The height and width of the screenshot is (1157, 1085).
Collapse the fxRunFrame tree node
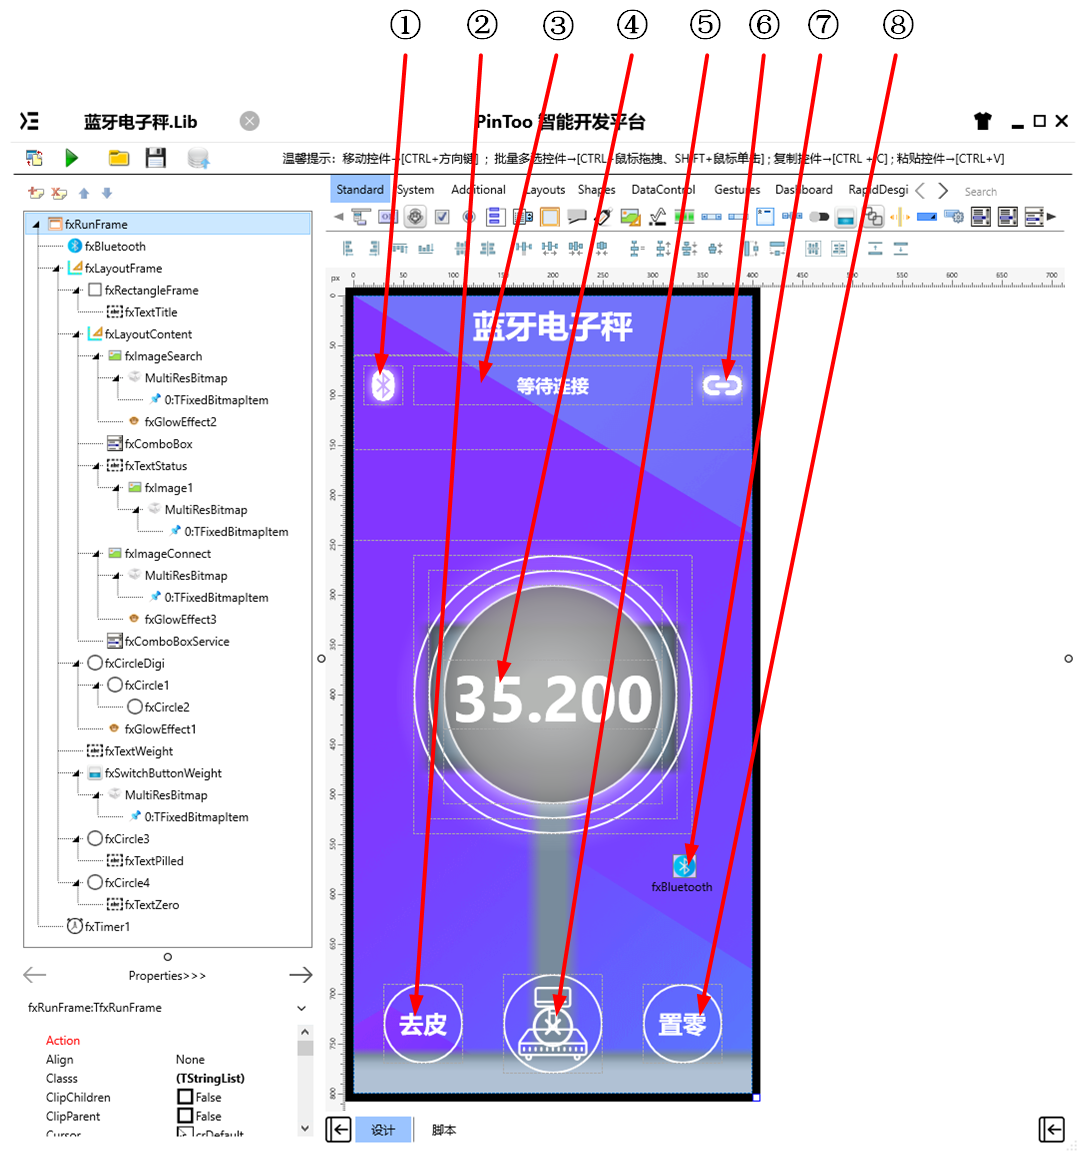pos(36,224)
